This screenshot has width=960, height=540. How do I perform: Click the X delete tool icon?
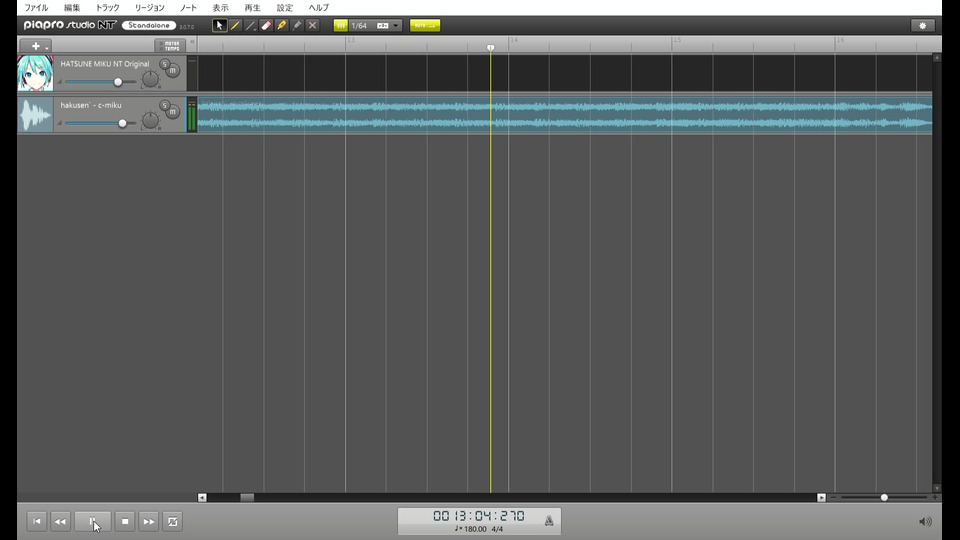pos(312,26)
